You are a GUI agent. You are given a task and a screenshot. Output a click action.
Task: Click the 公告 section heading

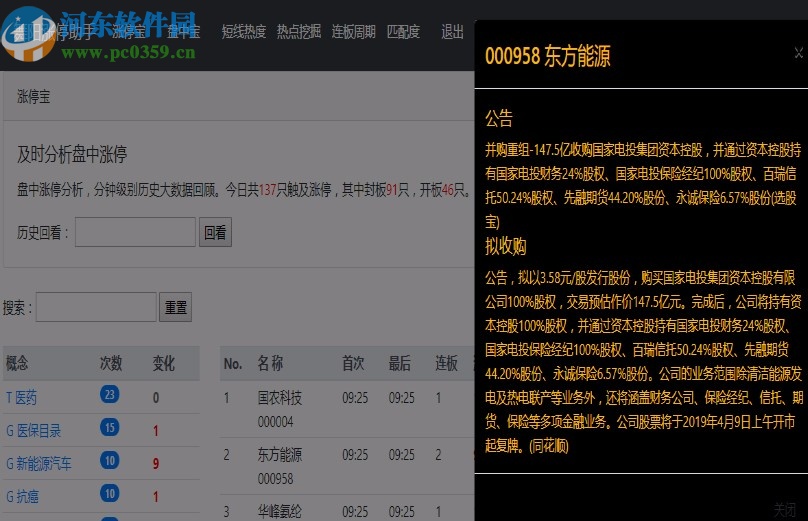(x=499, y=119)
